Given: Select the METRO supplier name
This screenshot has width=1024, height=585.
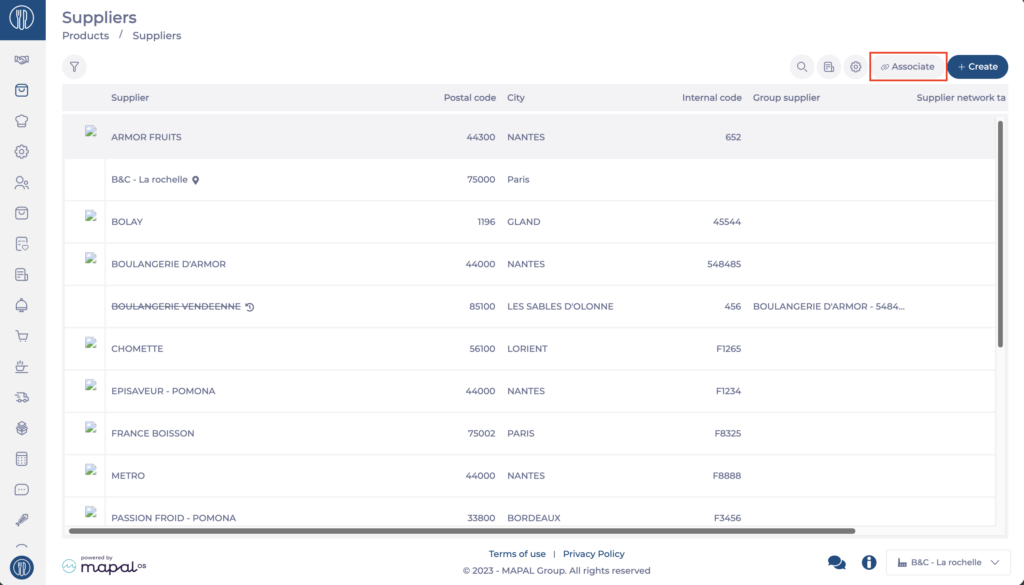Looking at the screenshot, I should pyautogui.click(x=128, y=476).
